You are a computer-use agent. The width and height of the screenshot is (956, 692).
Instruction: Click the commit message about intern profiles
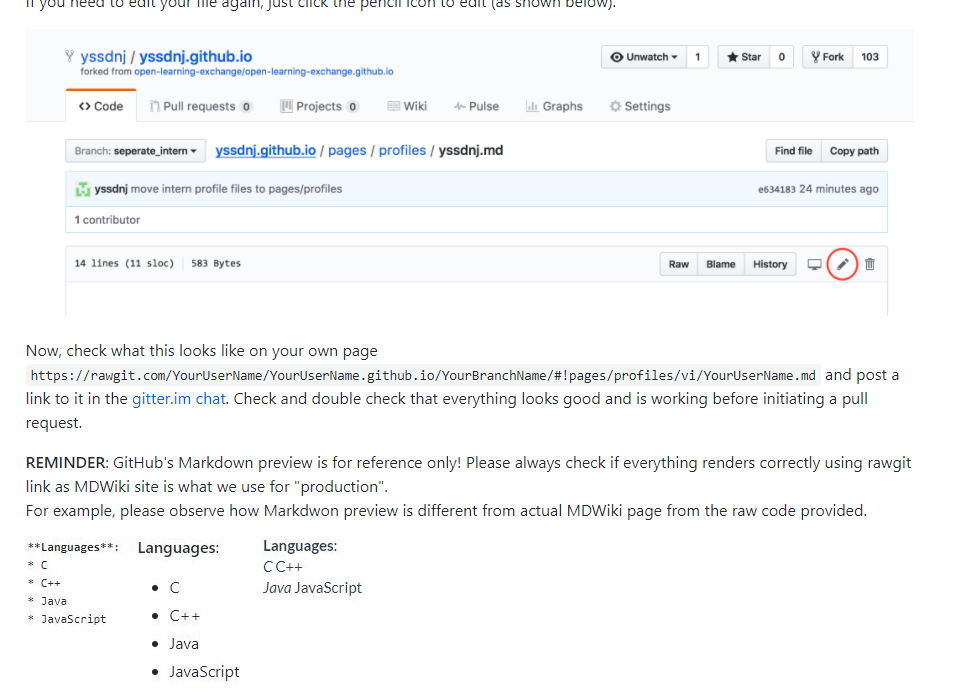coord(237,189)
